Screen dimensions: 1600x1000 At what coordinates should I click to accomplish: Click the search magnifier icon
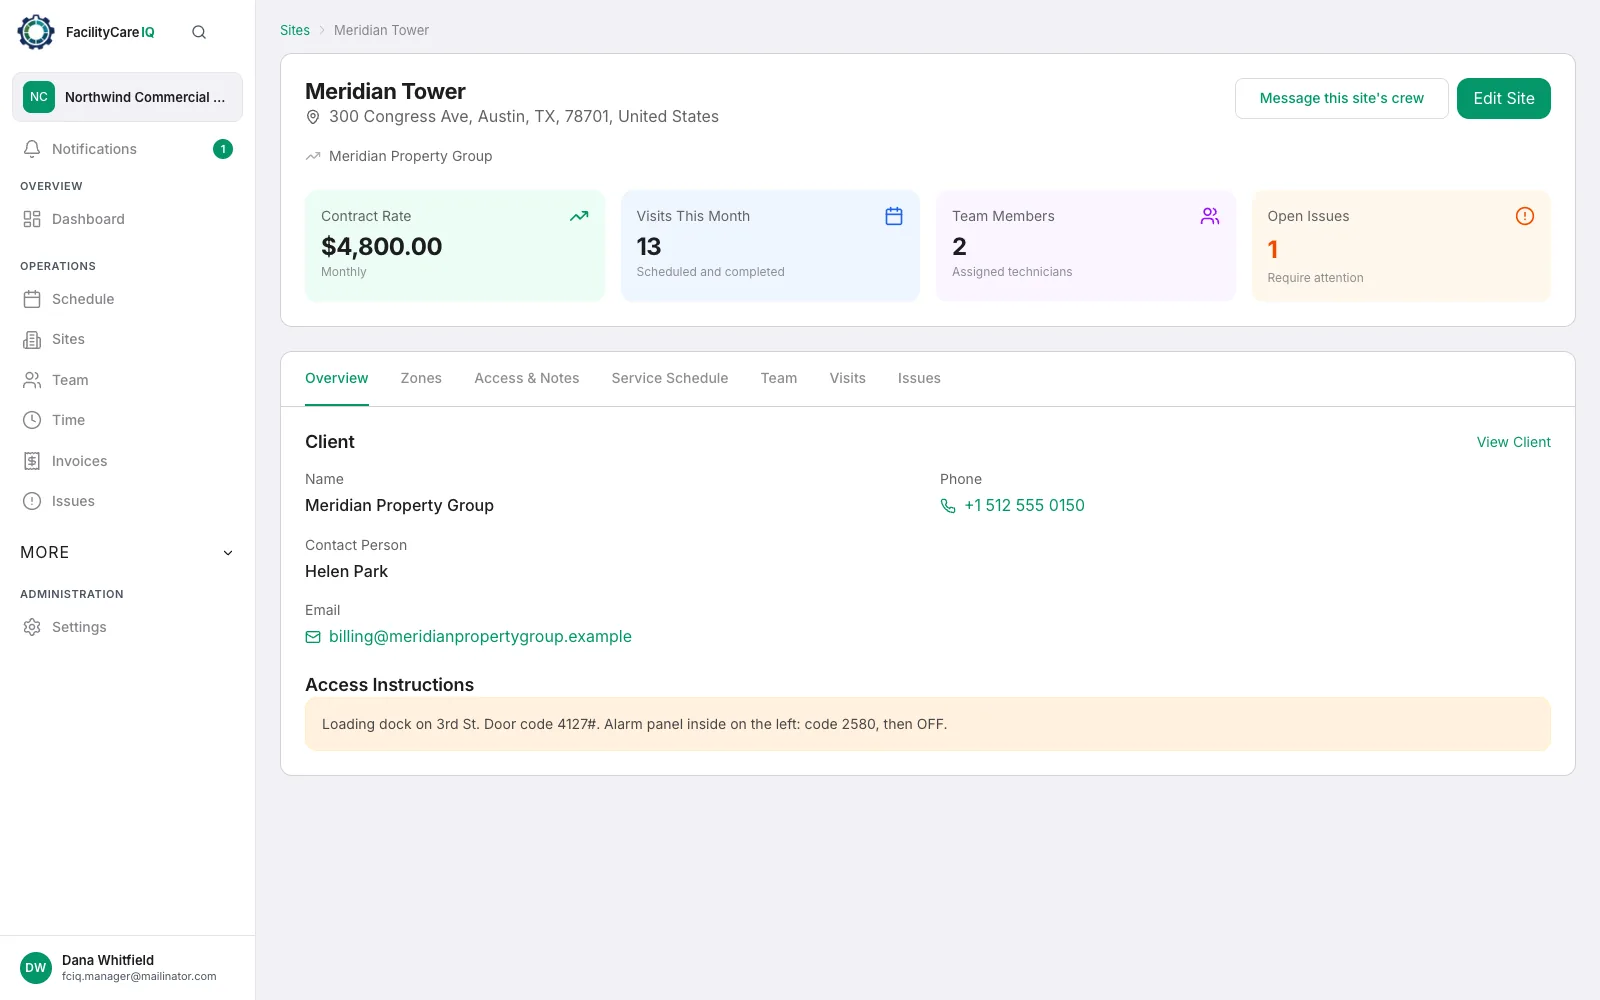(199, 32)
